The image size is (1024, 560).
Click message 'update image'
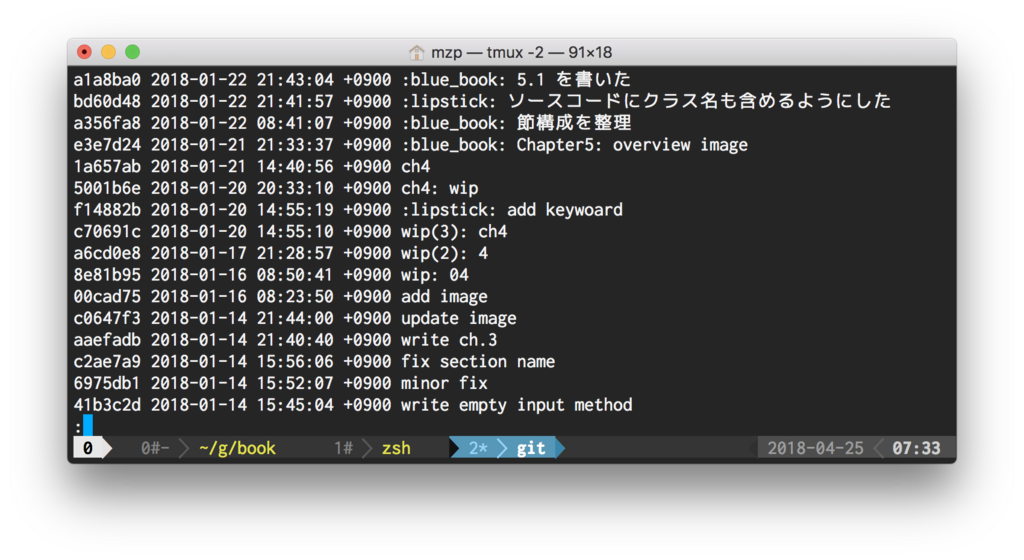[458, 319]
